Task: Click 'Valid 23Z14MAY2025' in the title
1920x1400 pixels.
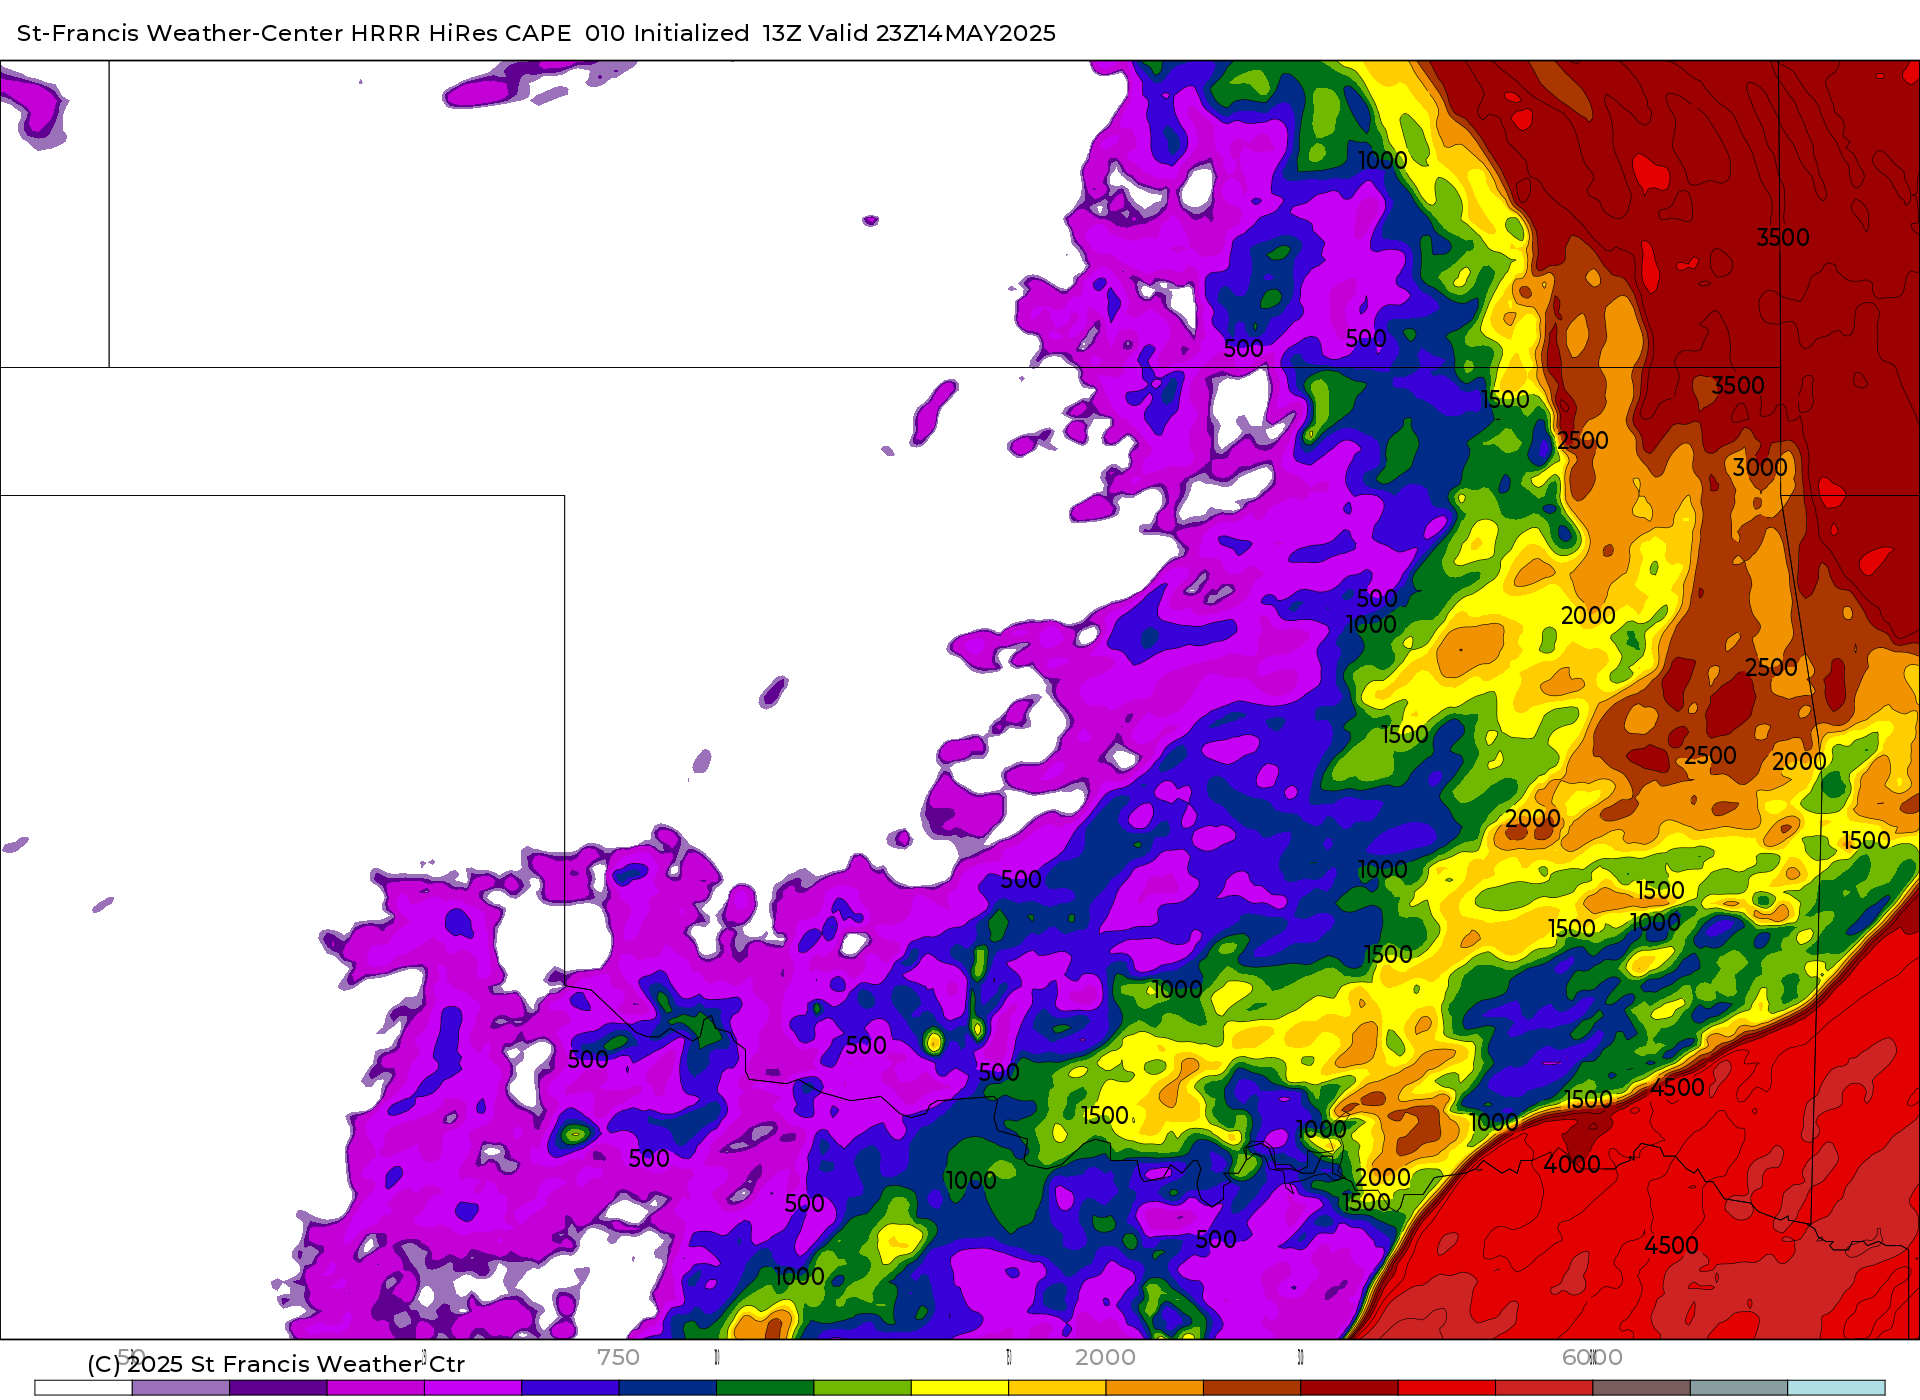Action: (932, 33)
